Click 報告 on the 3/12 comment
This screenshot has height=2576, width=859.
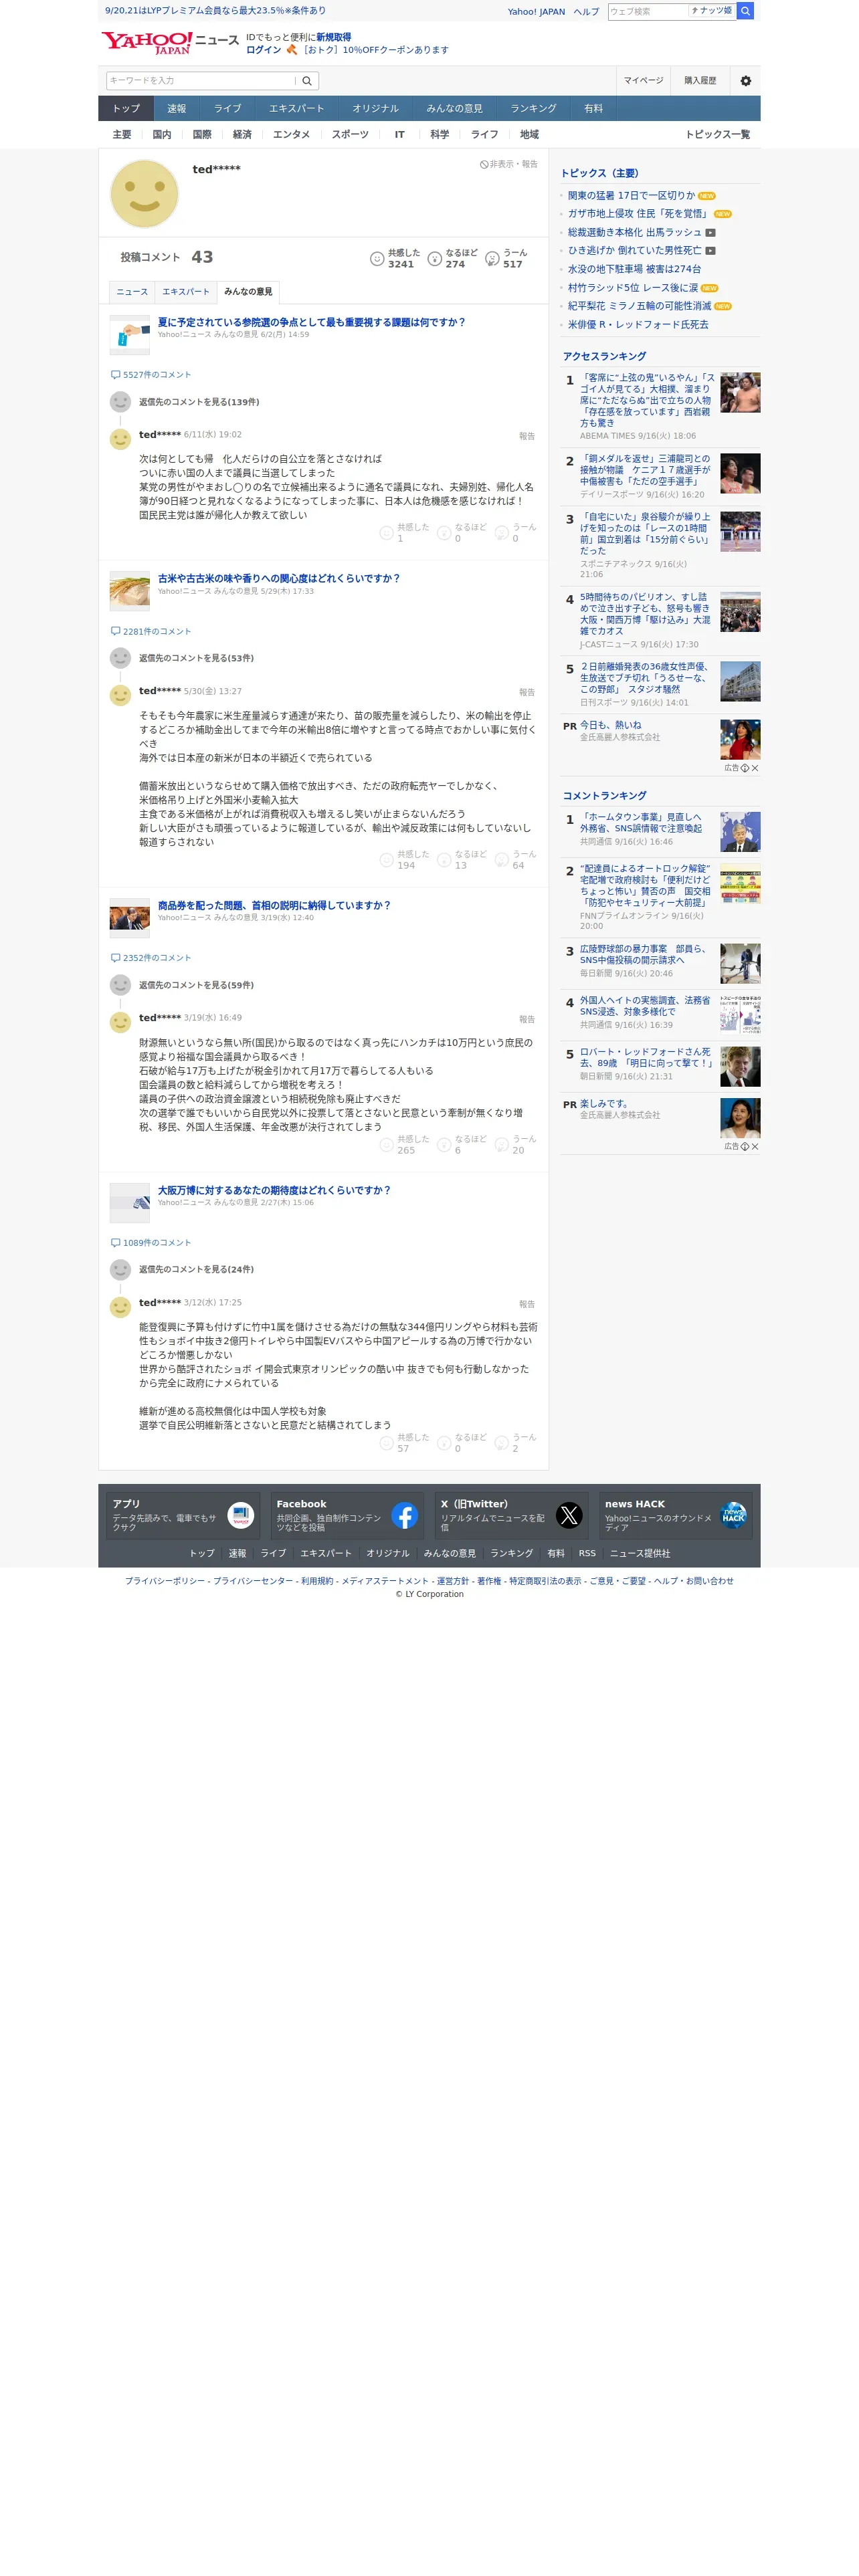(x=527, y=1304)
